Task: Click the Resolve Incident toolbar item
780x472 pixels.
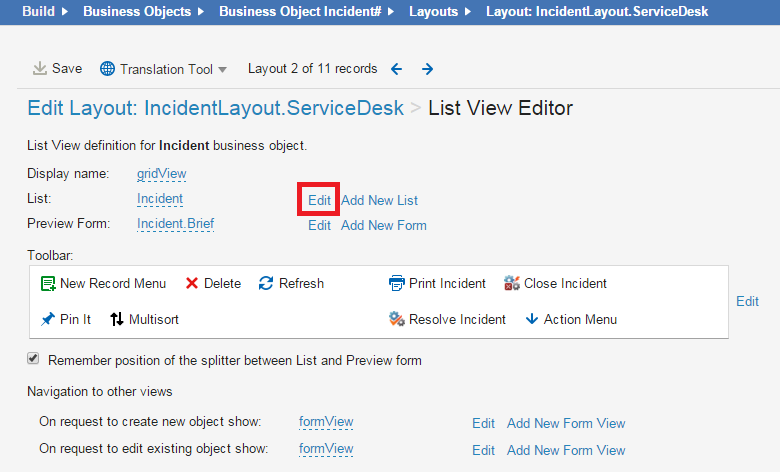Action: 447,320
